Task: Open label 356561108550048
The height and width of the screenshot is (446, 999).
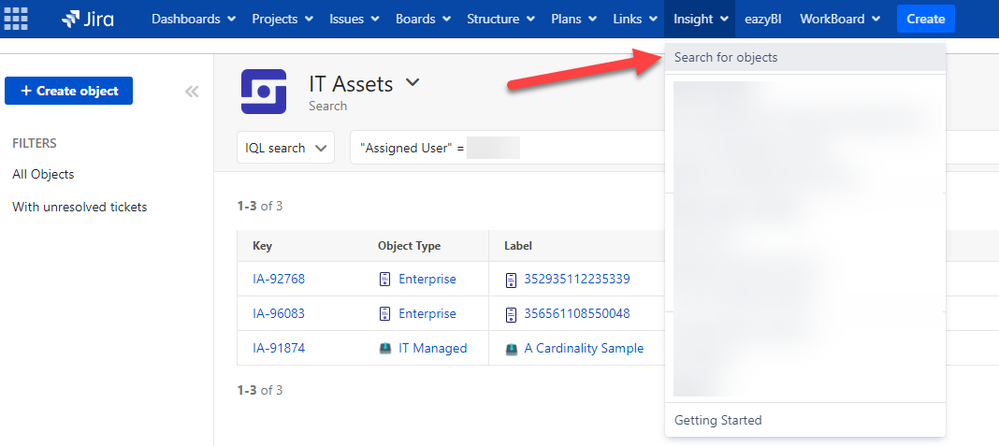Action: point(577,313)
